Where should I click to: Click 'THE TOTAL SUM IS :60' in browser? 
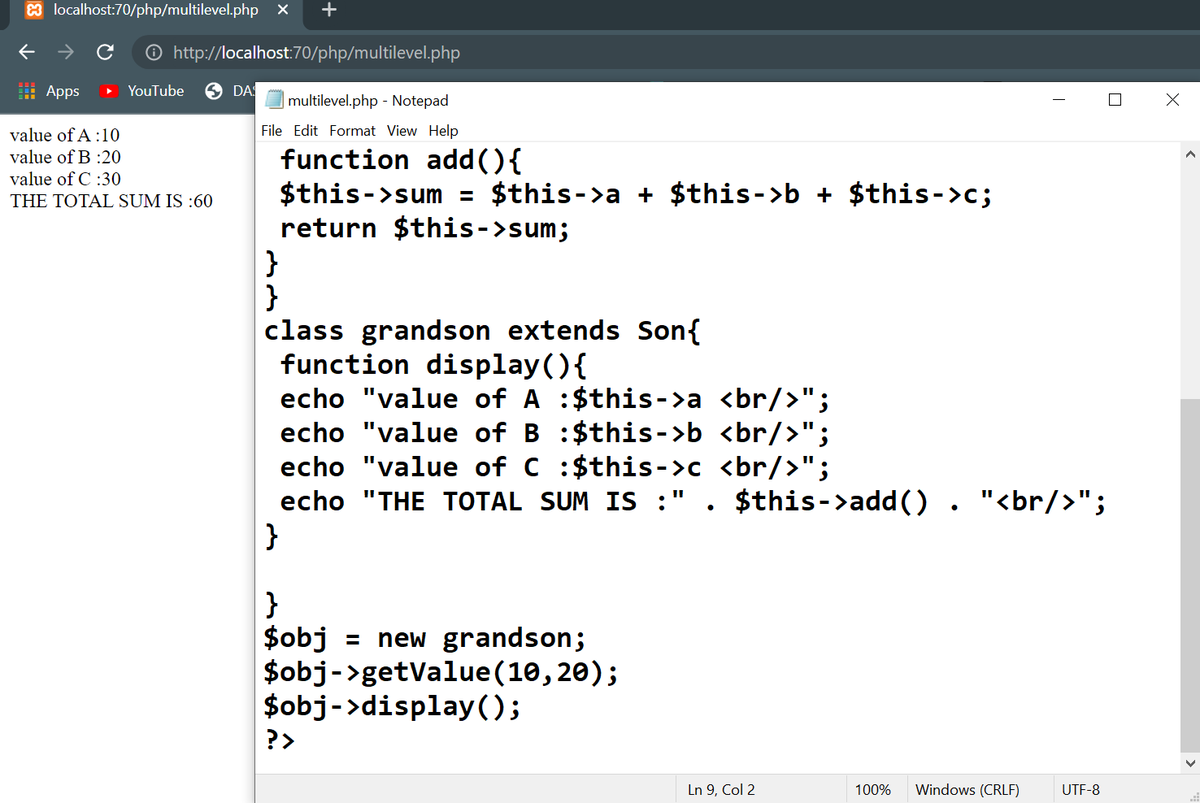click(x=111, y=201)
